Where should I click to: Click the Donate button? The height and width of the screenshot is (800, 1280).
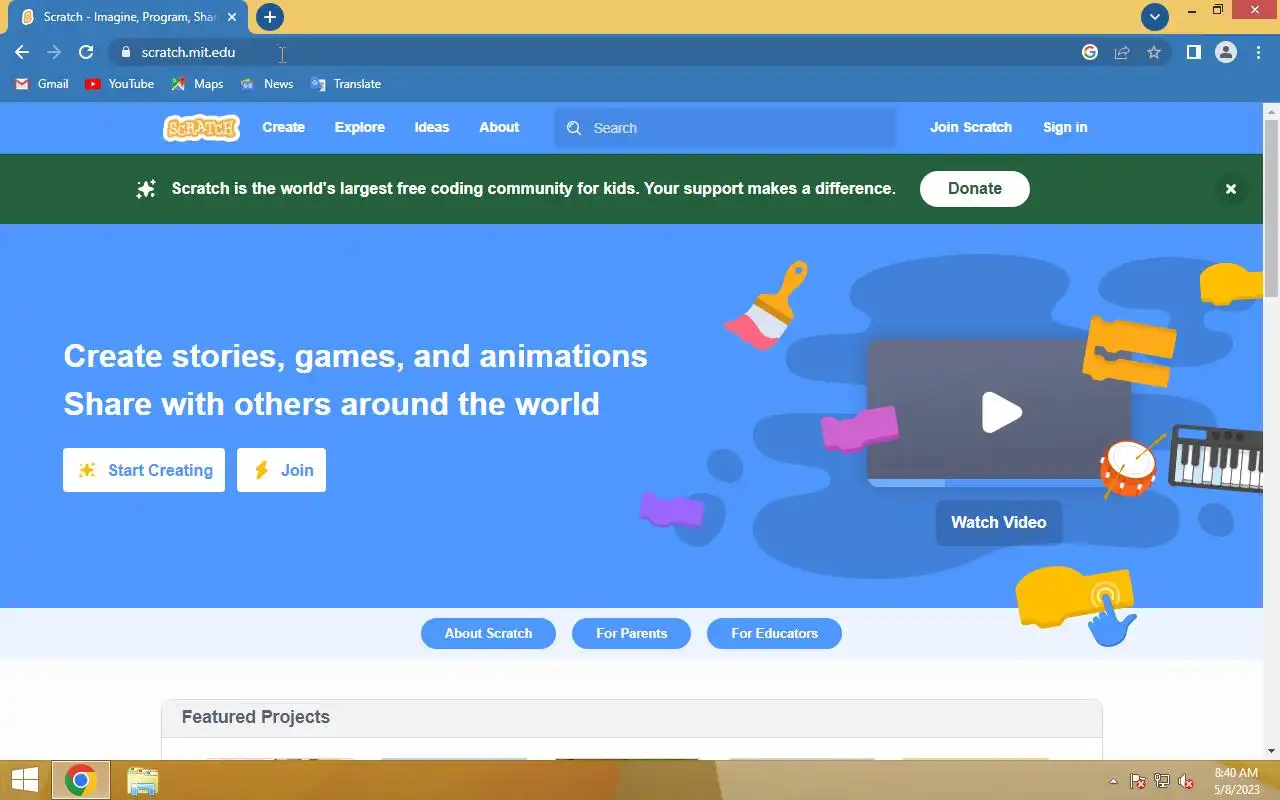pos(975,188)
